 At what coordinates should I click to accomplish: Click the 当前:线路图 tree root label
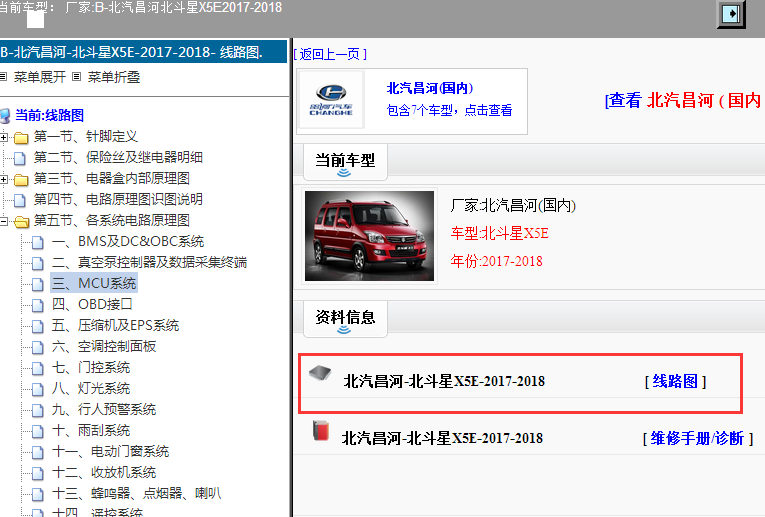tap(49, 116)
